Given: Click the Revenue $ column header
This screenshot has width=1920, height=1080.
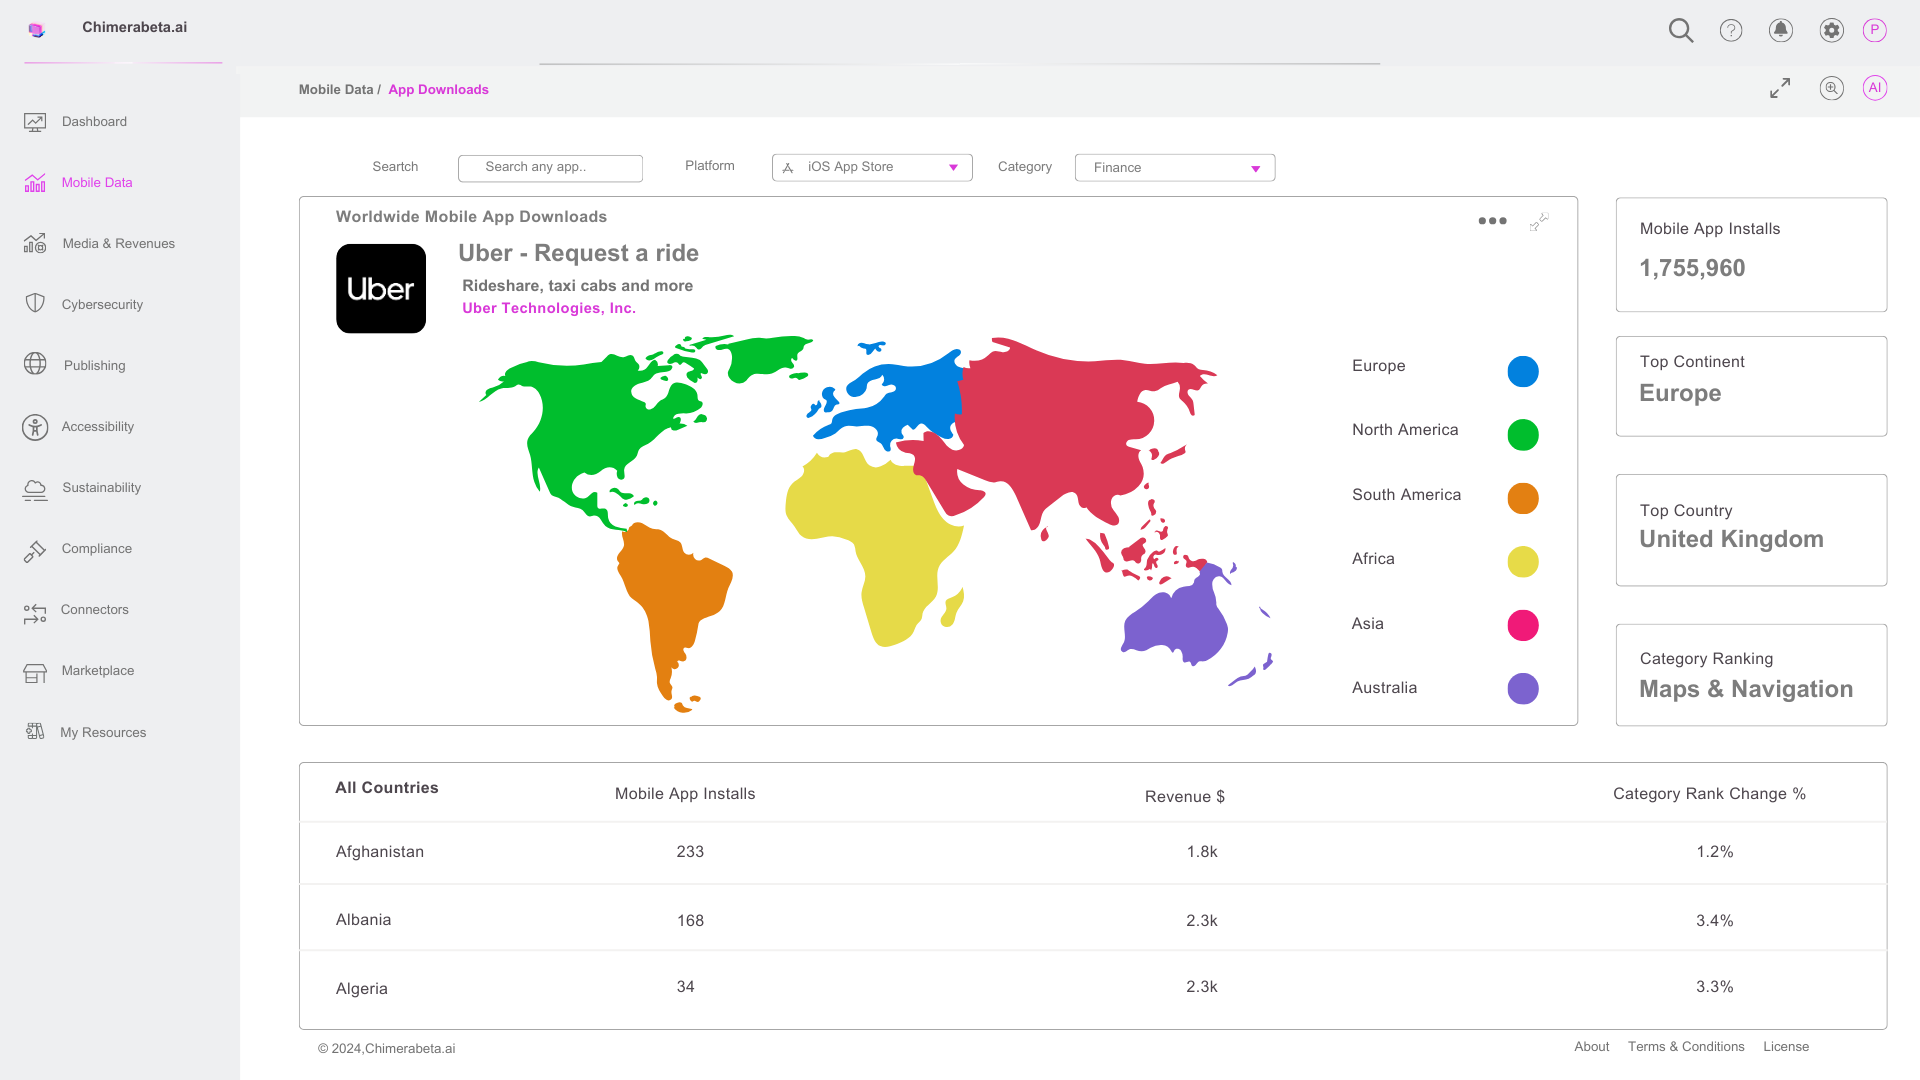Looking at the screenshot, I should click(1185, 797).
